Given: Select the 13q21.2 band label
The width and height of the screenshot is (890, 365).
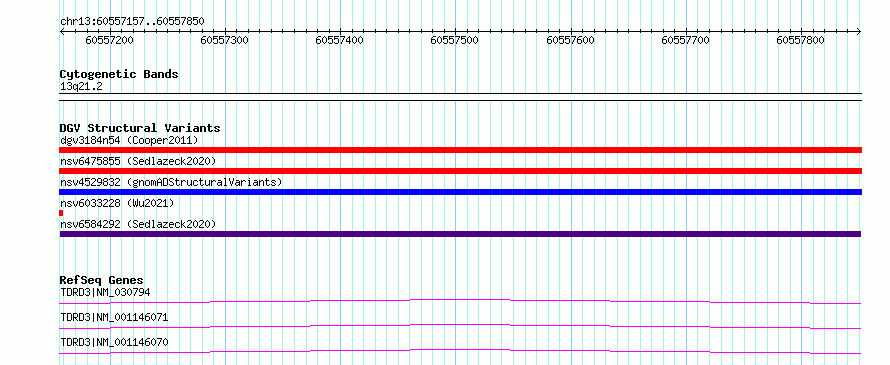Looking at the screenshot, I should [x=81, y=86].
